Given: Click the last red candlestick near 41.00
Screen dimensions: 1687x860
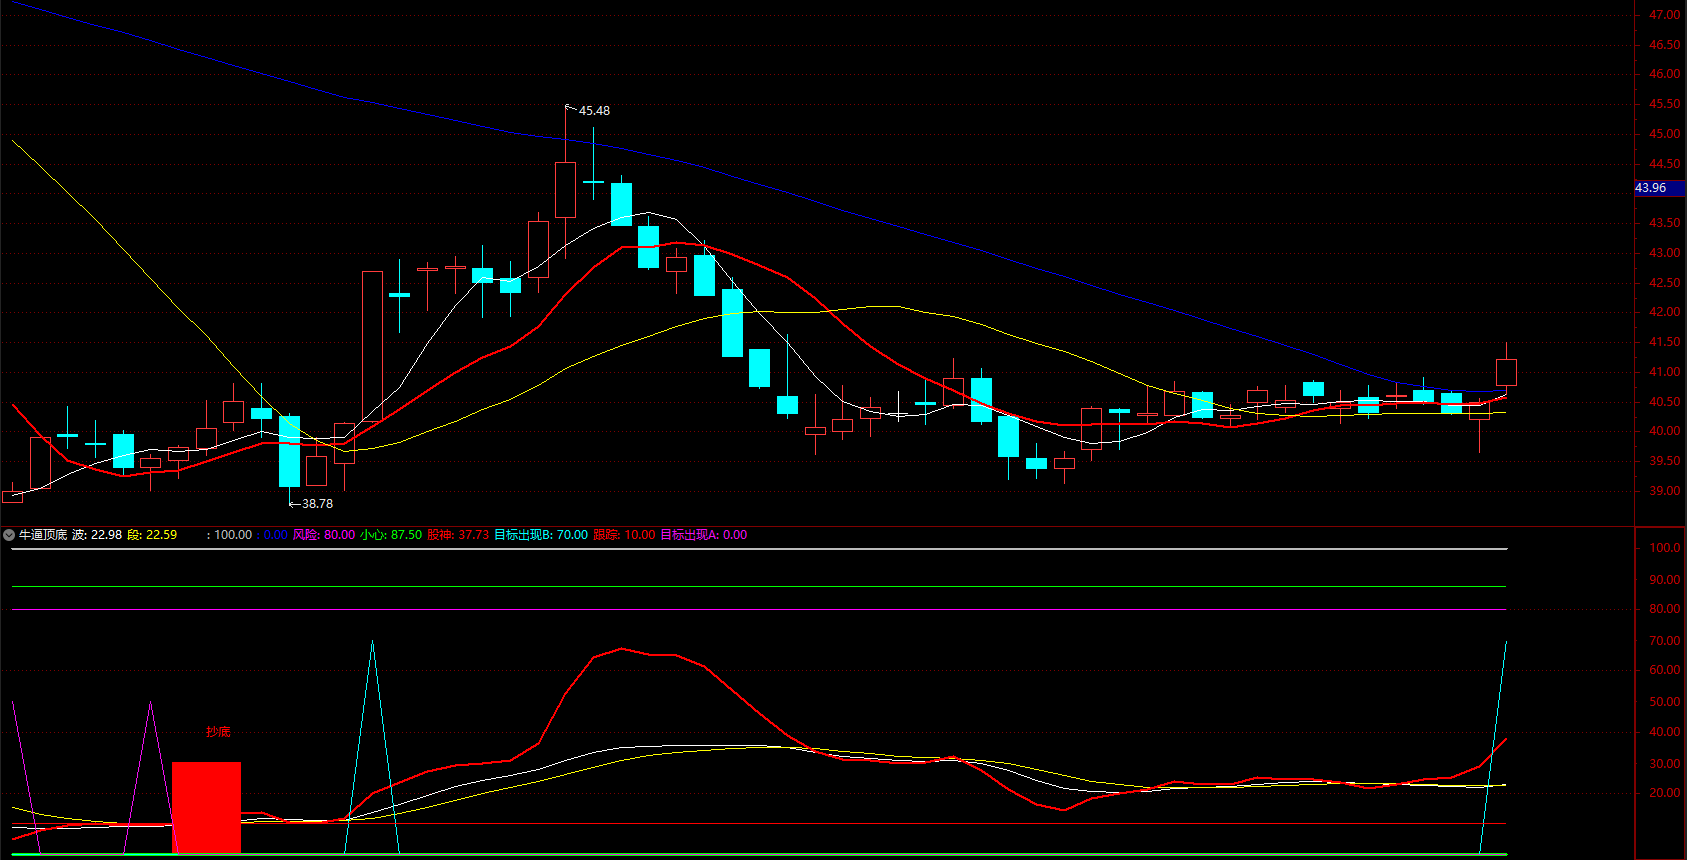Looking at the screenshot, I should [1506, 372].
